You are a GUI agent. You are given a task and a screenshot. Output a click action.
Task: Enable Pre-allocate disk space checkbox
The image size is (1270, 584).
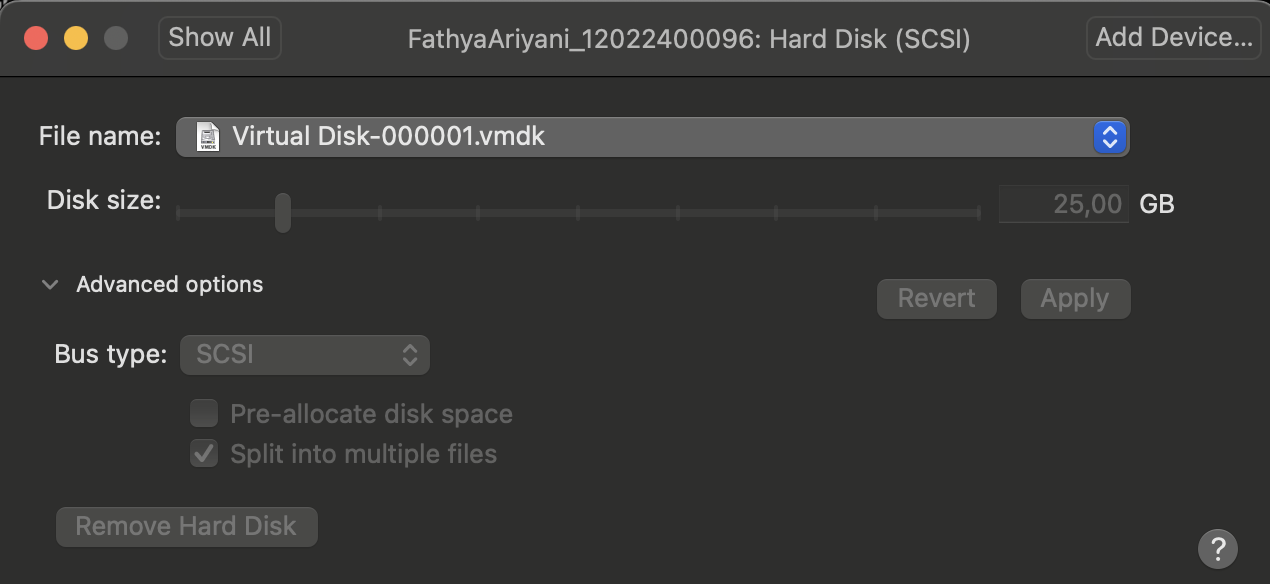pyautogui.click(x=204, y=413)
